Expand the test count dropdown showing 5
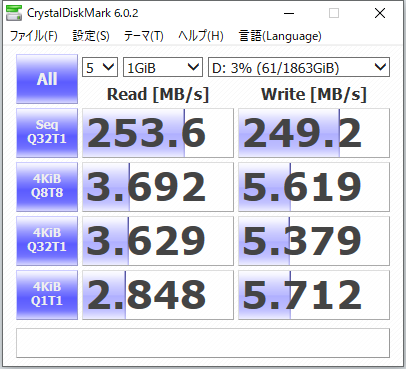This screenshot has width=406, height=369. 100,67
